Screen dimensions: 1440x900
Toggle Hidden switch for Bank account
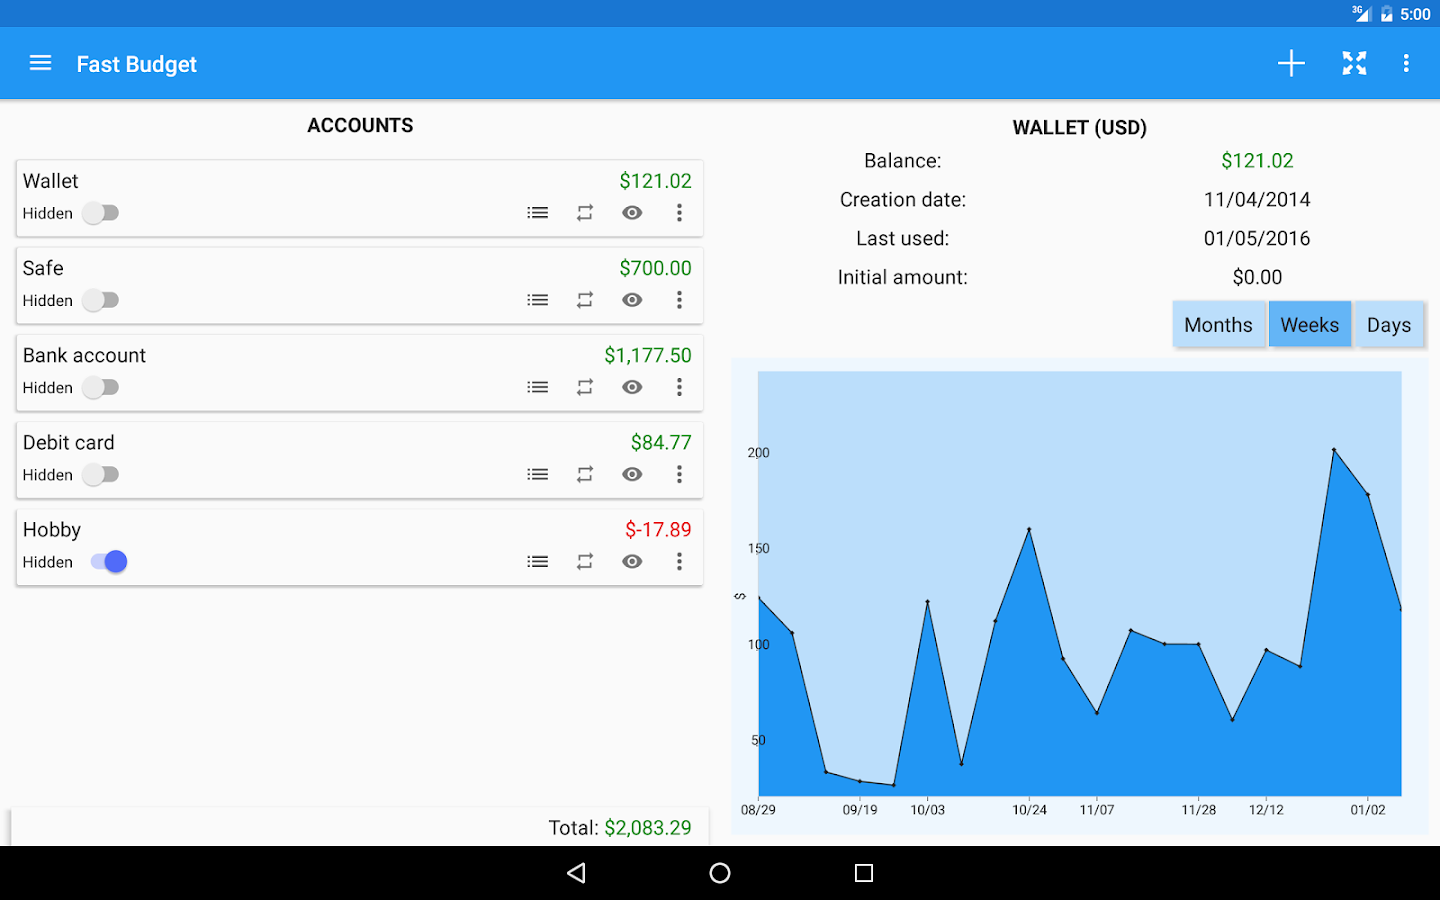(x=101, y=387)
